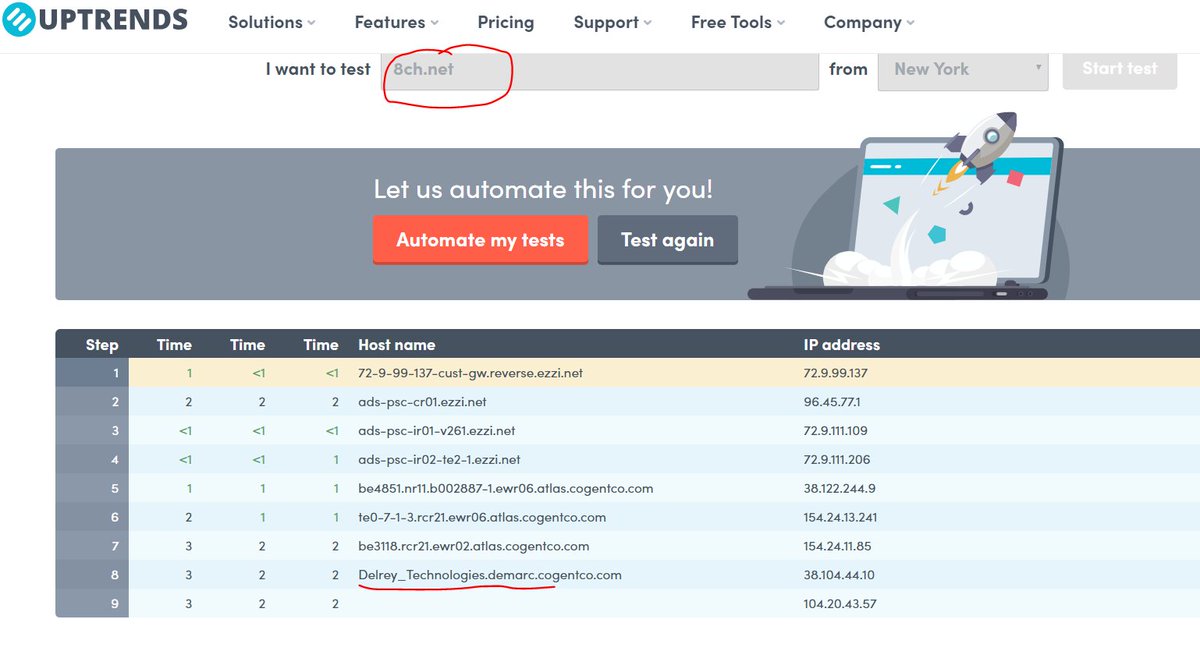Click the "Let us automate this for you!" heading
The height and width of the screenshot is (651, 1200).
(543, 190)
